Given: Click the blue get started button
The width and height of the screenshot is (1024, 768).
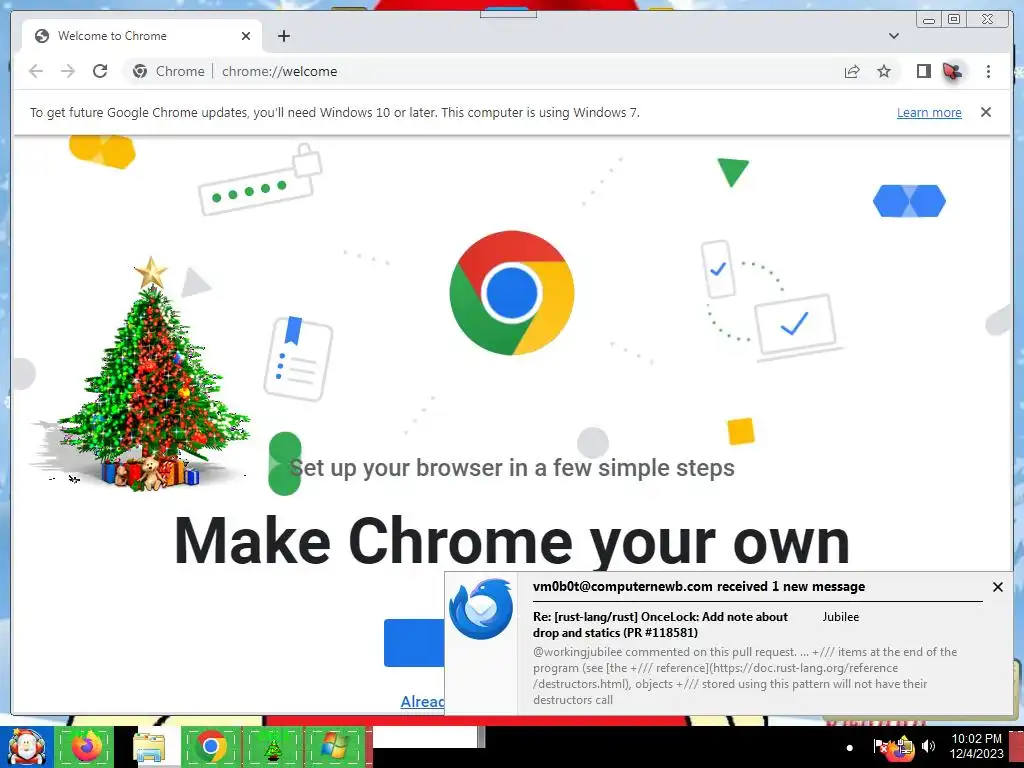Looking at the screenshot, I should point(414,643).
